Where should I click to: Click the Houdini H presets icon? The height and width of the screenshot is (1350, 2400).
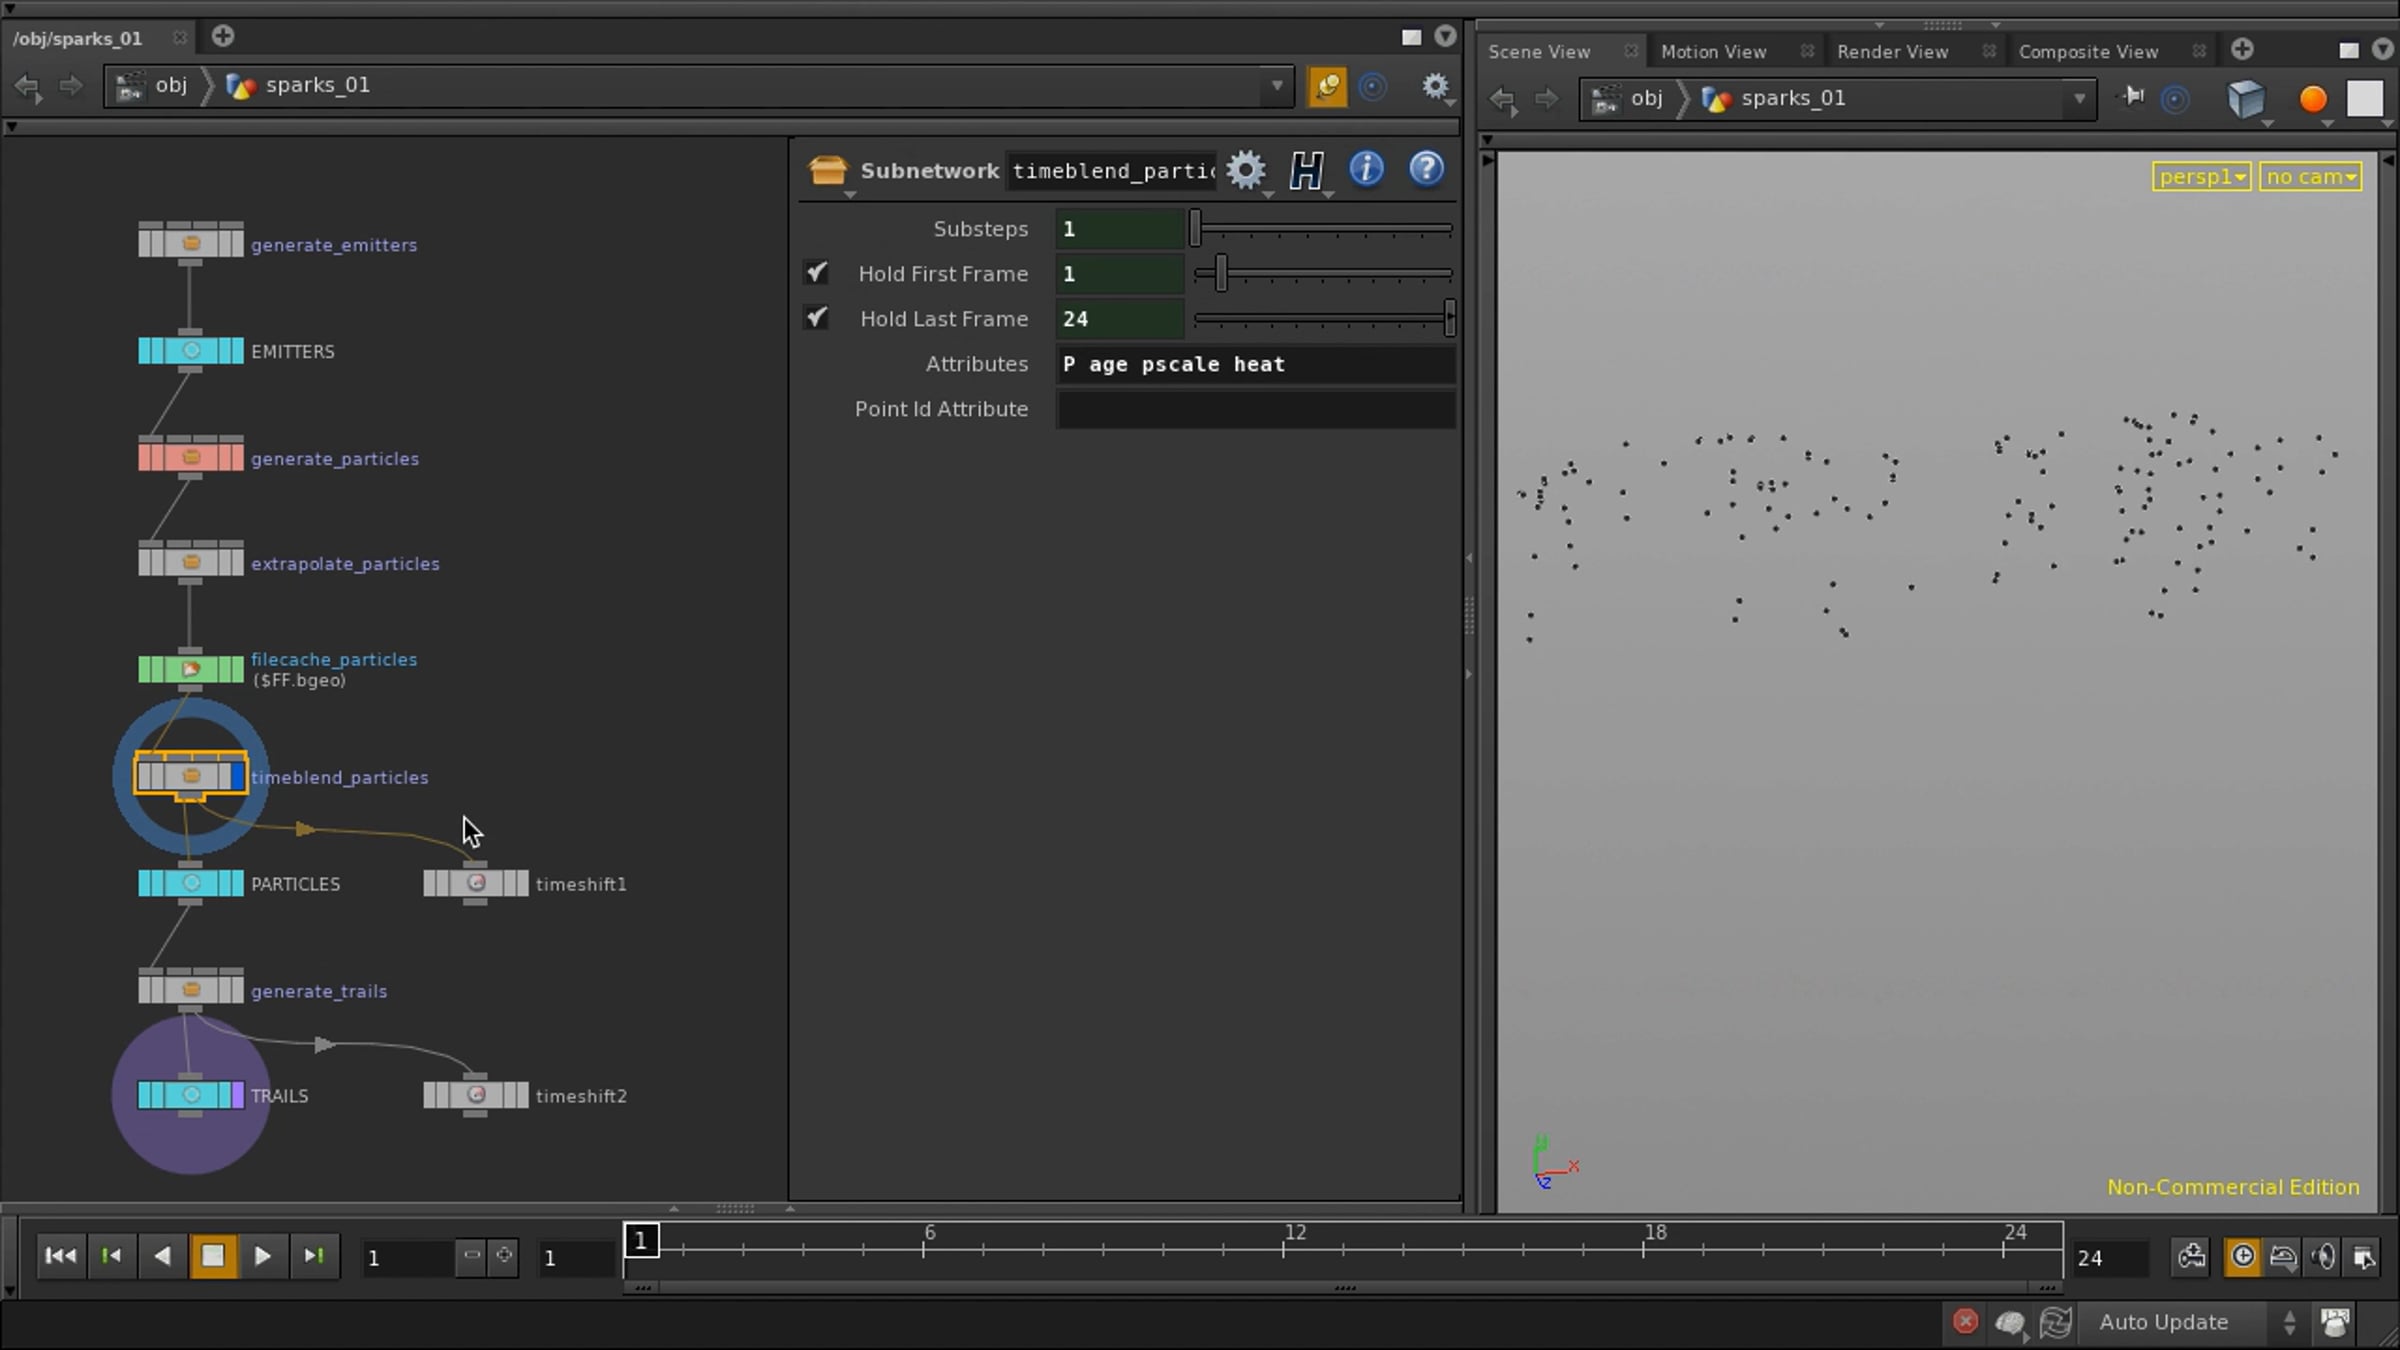[x=1306, y=170]
